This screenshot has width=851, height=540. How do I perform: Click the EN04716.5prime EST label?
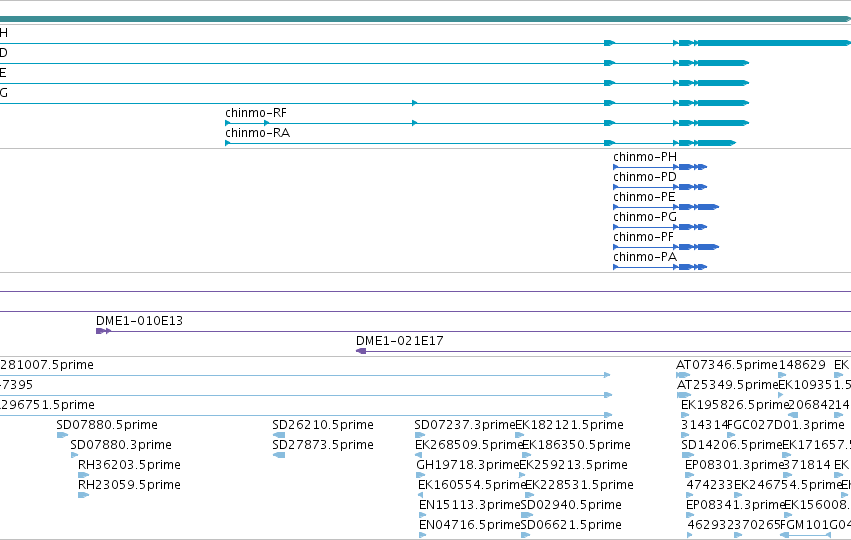pos(469,525)
